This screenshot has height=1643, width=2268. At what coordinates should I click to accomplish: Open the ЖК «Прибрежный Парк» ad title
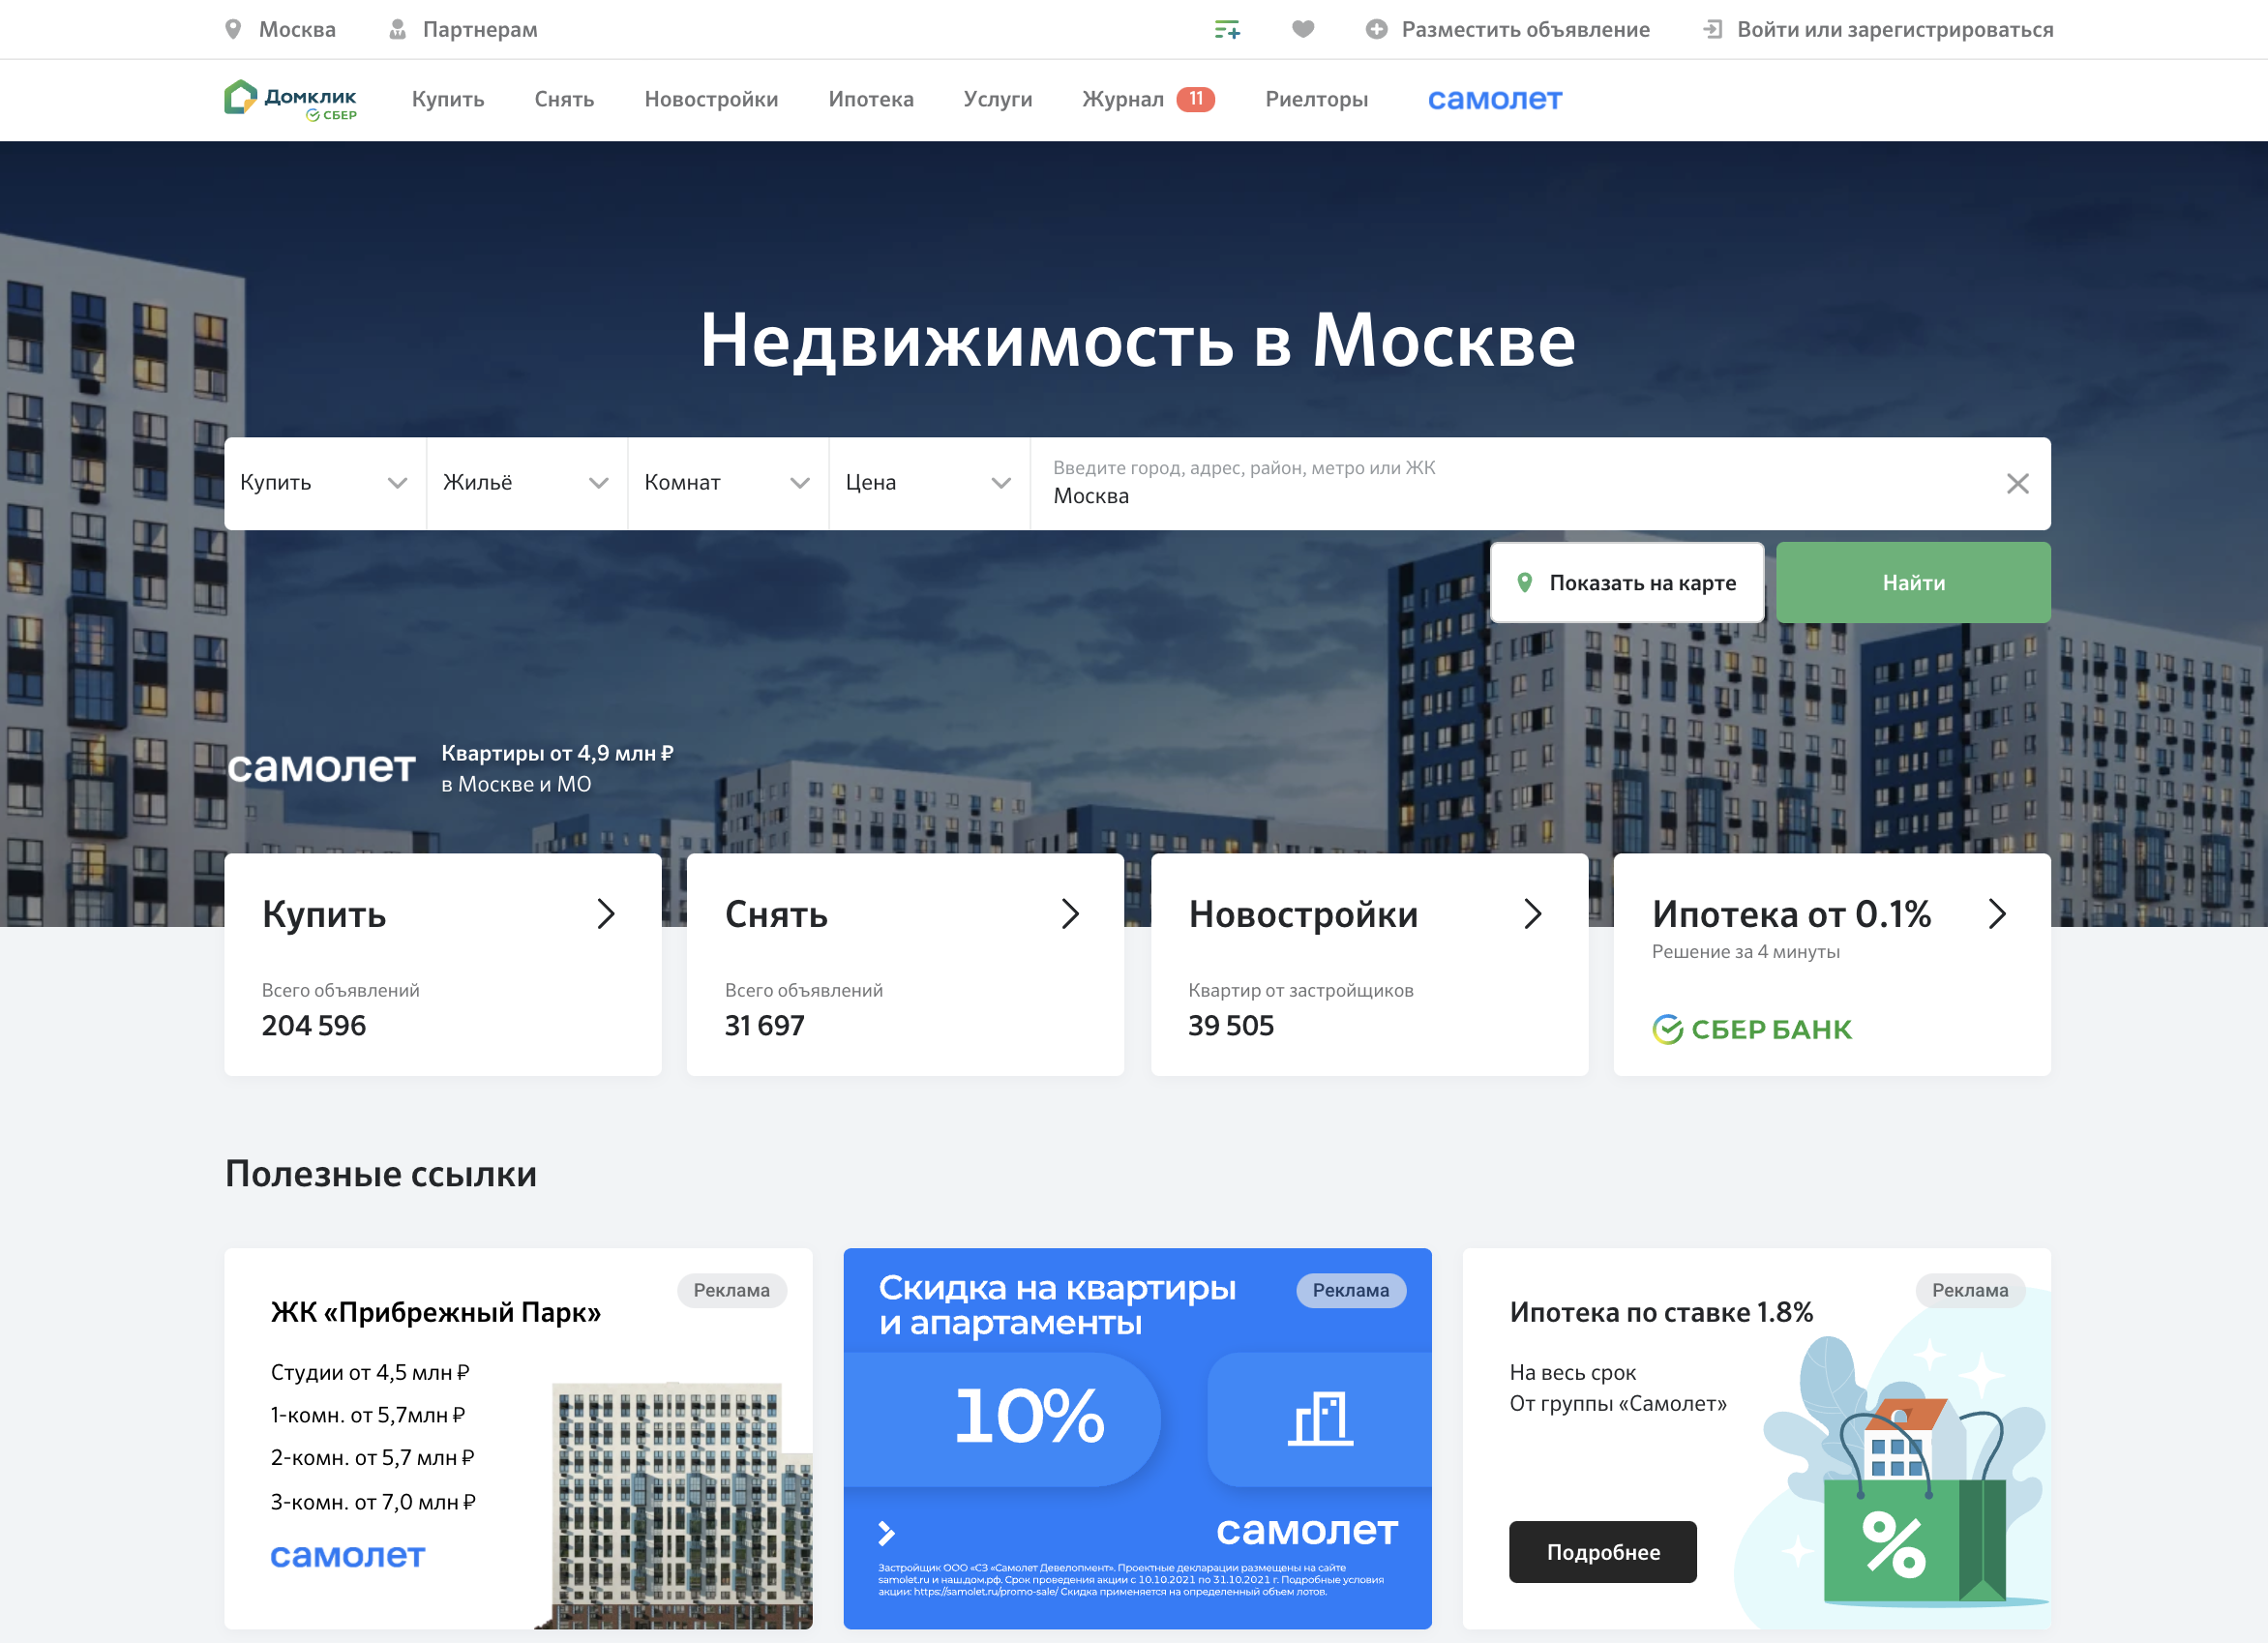pyautogui.click(x=435, y=1312)
